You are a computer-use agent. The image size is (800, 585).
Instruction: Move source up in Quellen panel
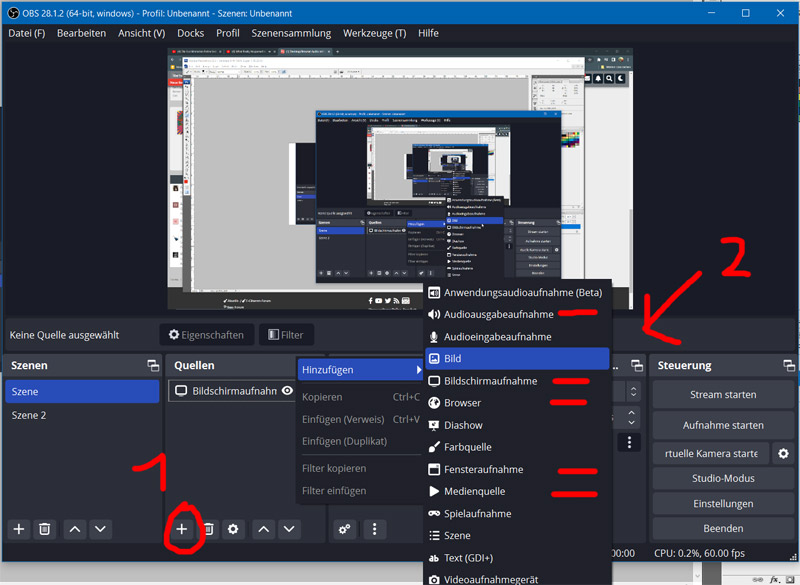pyautogui.click(x=263, y=529)
